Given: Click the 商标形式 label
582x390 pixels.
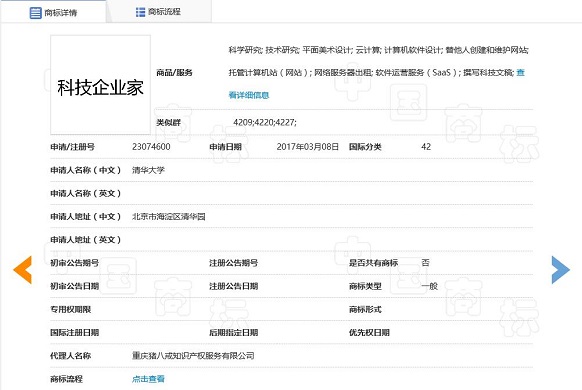Looking at the screenshot, I should [x=365, y=309].
